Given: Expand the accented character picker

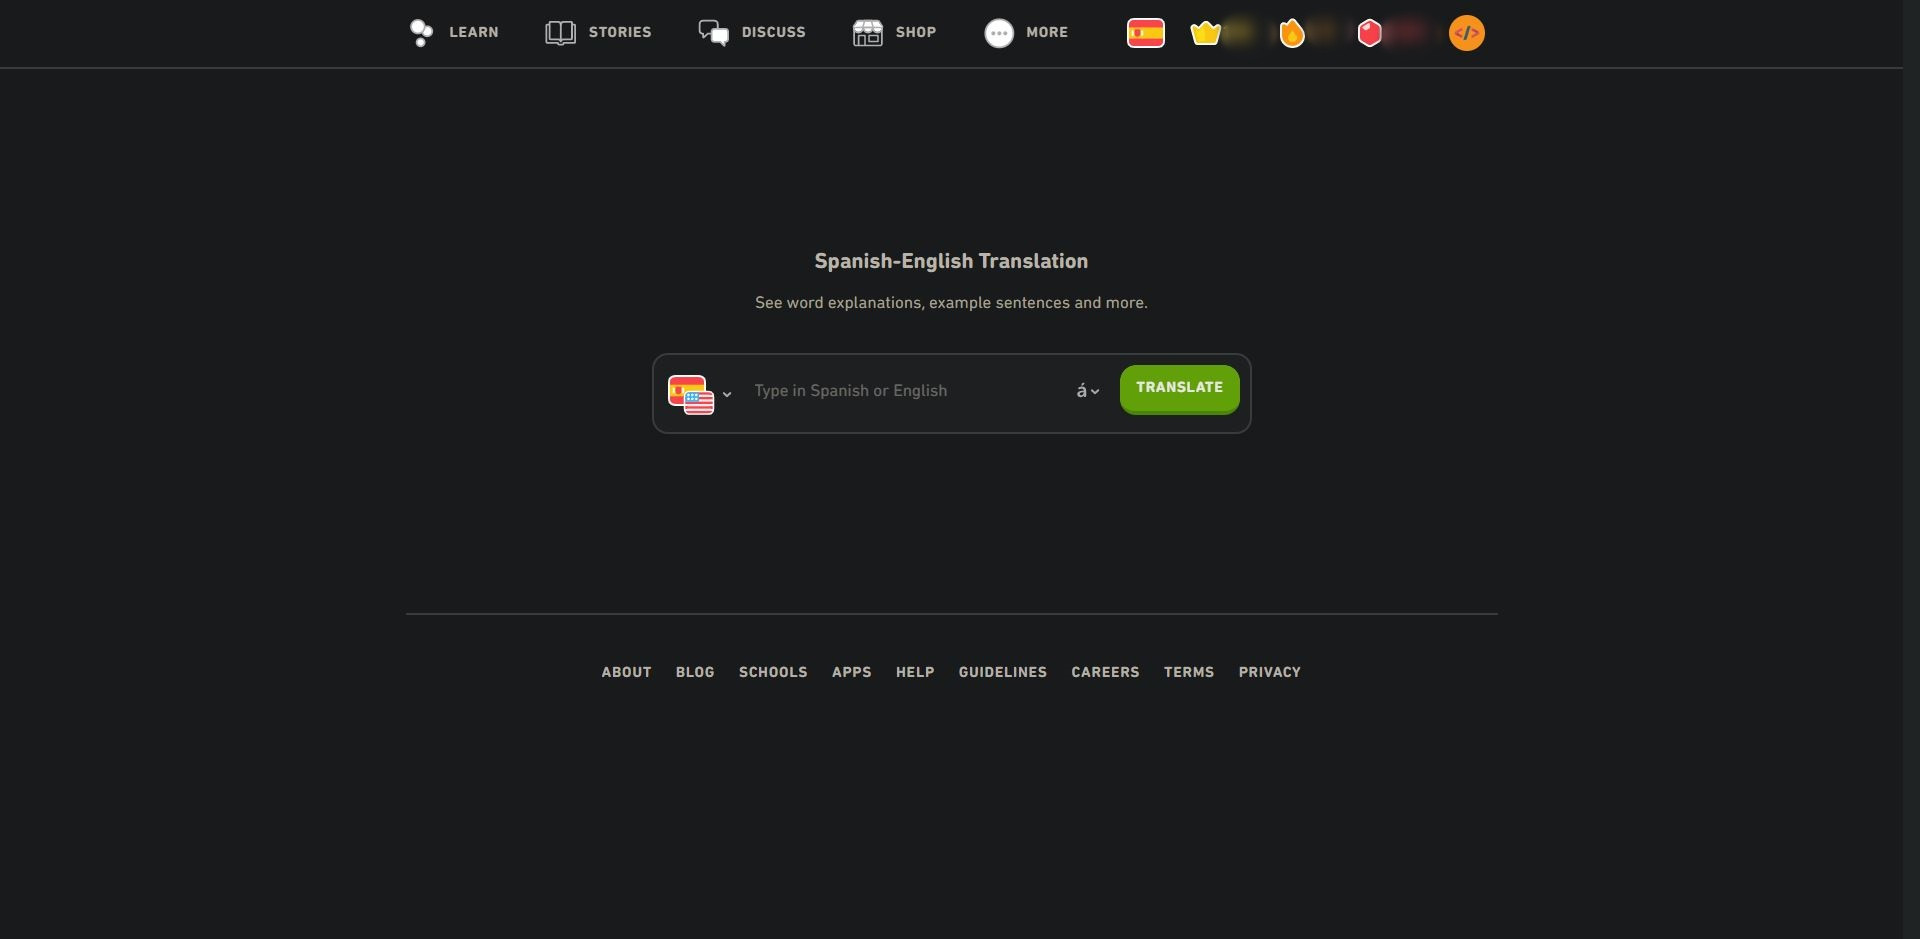Looking at the screenshot, I should pos(1086,390).
